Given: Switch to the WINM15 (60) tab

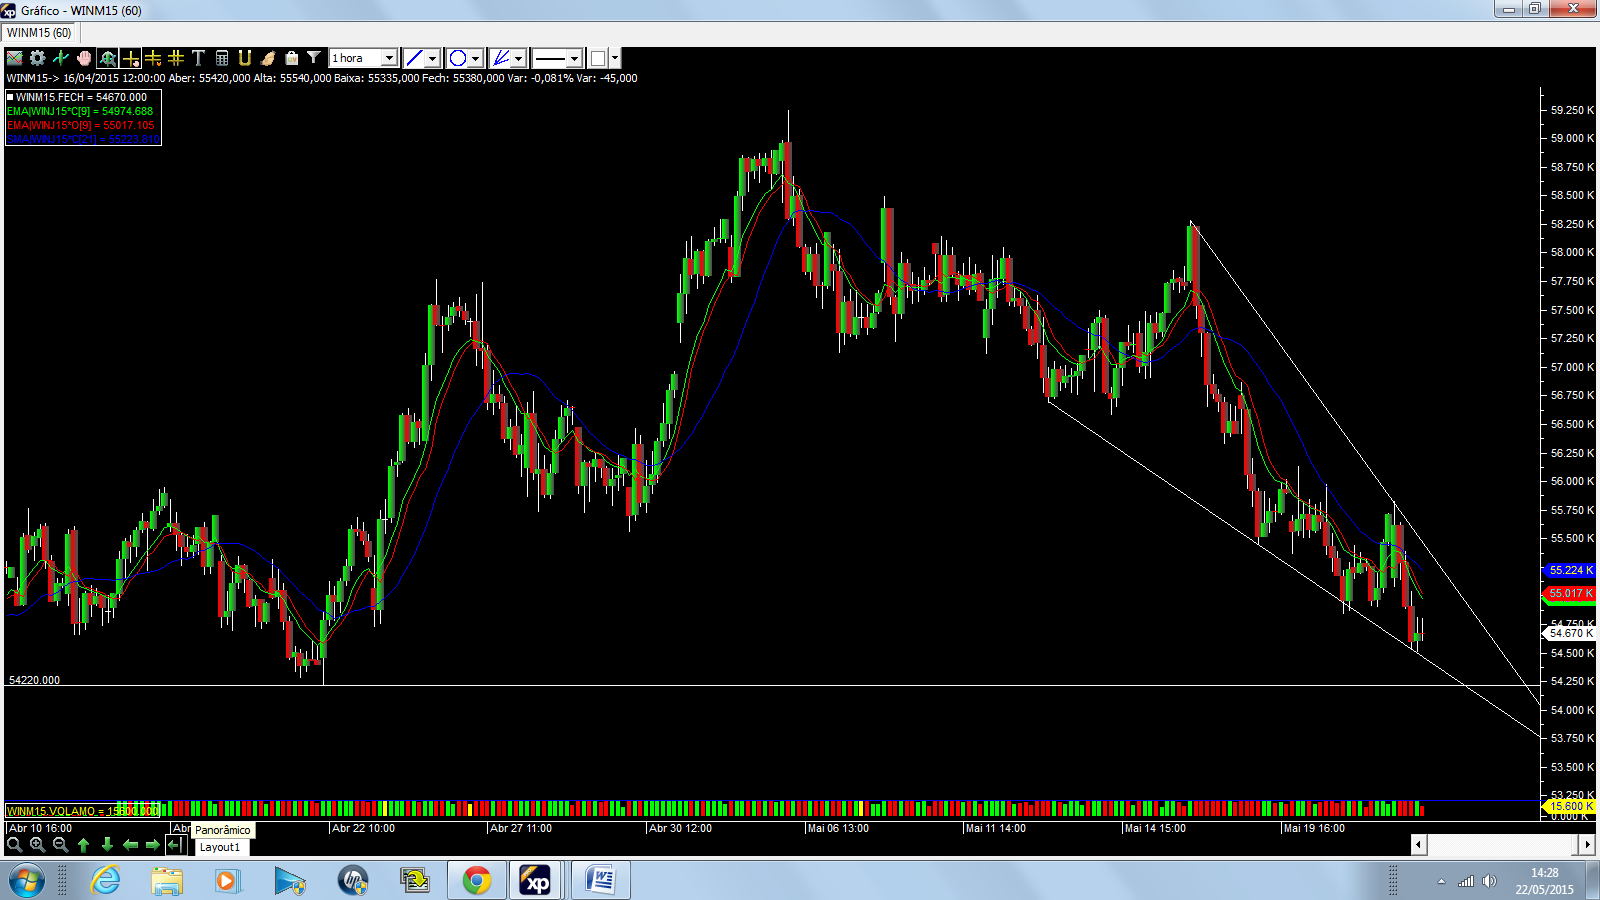Looking at the screenshot, I should [x=39, y=33].
